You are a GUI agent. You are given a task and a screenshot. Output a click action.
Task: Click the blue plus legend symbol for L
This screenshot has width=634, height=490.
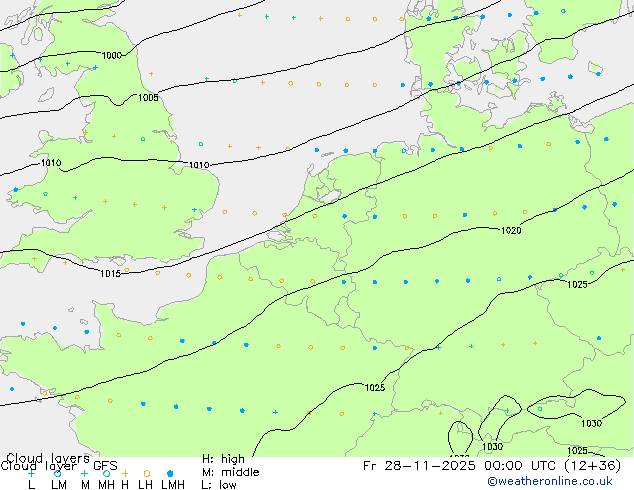(31, 473)
